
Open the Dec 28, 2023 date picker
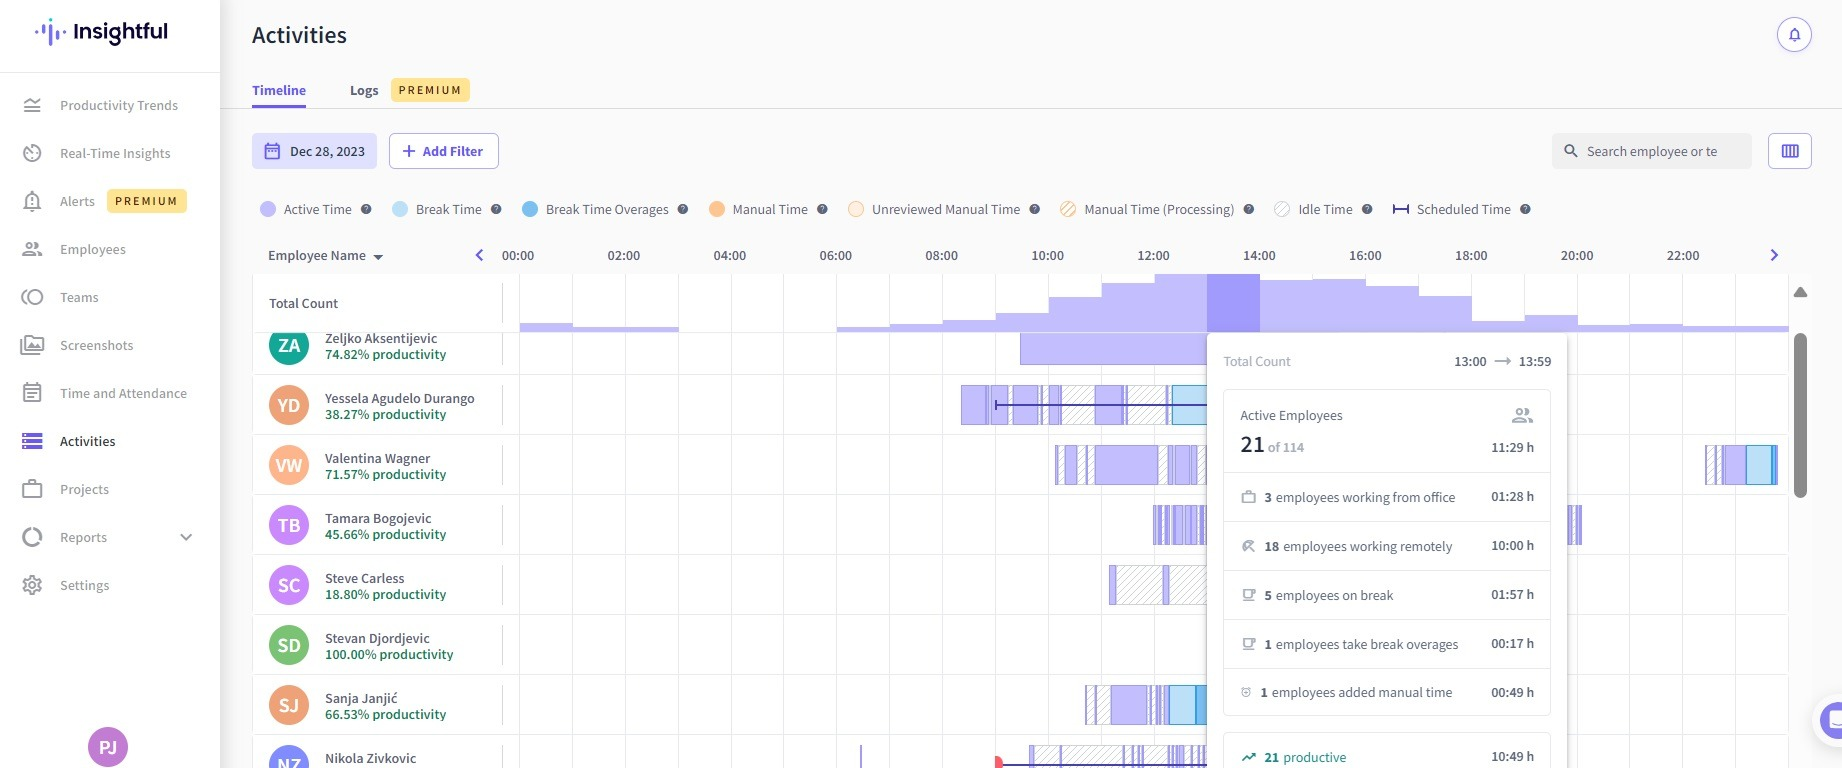[314, 151]
